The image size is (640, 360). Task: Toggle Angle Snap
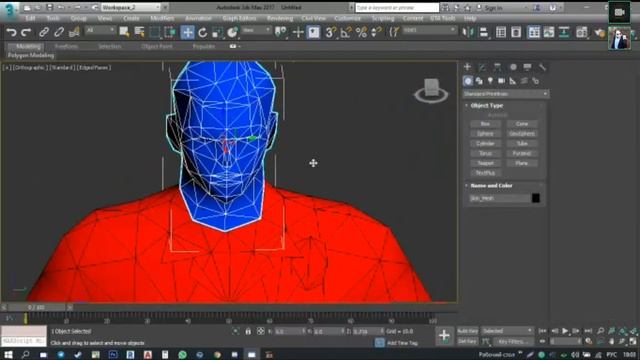pyautogui.click(x=346, y=32)
